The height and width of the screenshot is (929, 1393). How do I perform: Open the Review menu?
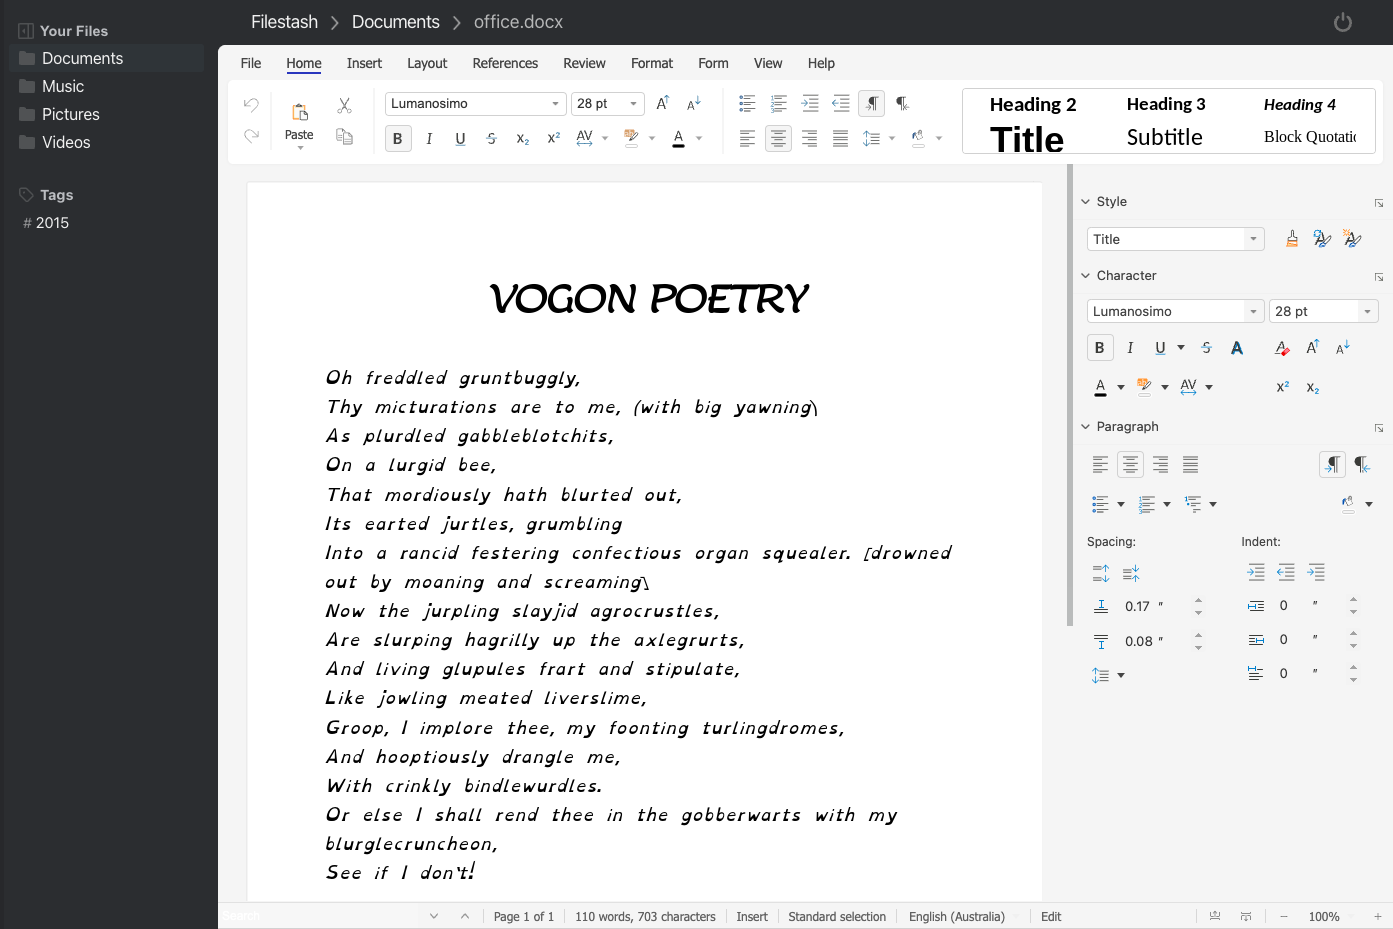pos(584,63)
